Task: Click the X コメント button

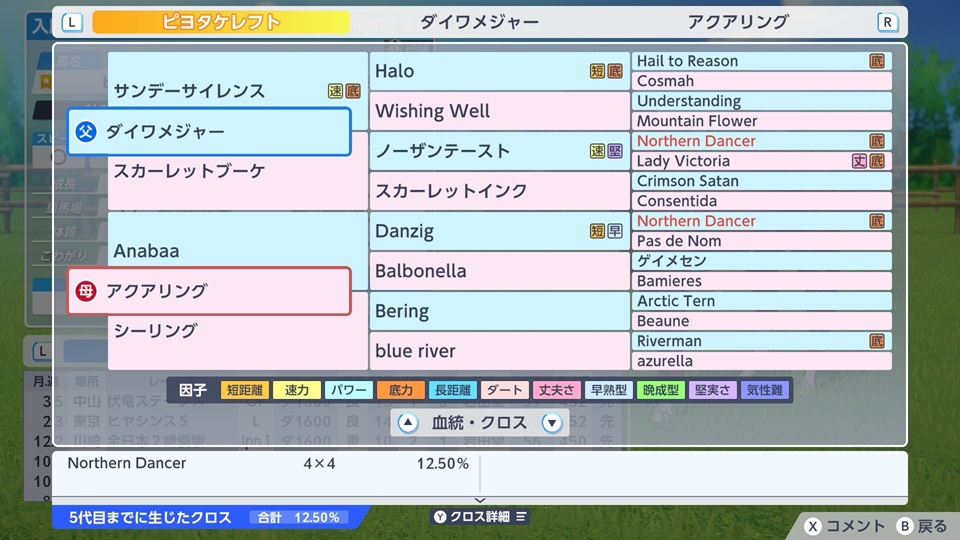Action: coord(845,526)
